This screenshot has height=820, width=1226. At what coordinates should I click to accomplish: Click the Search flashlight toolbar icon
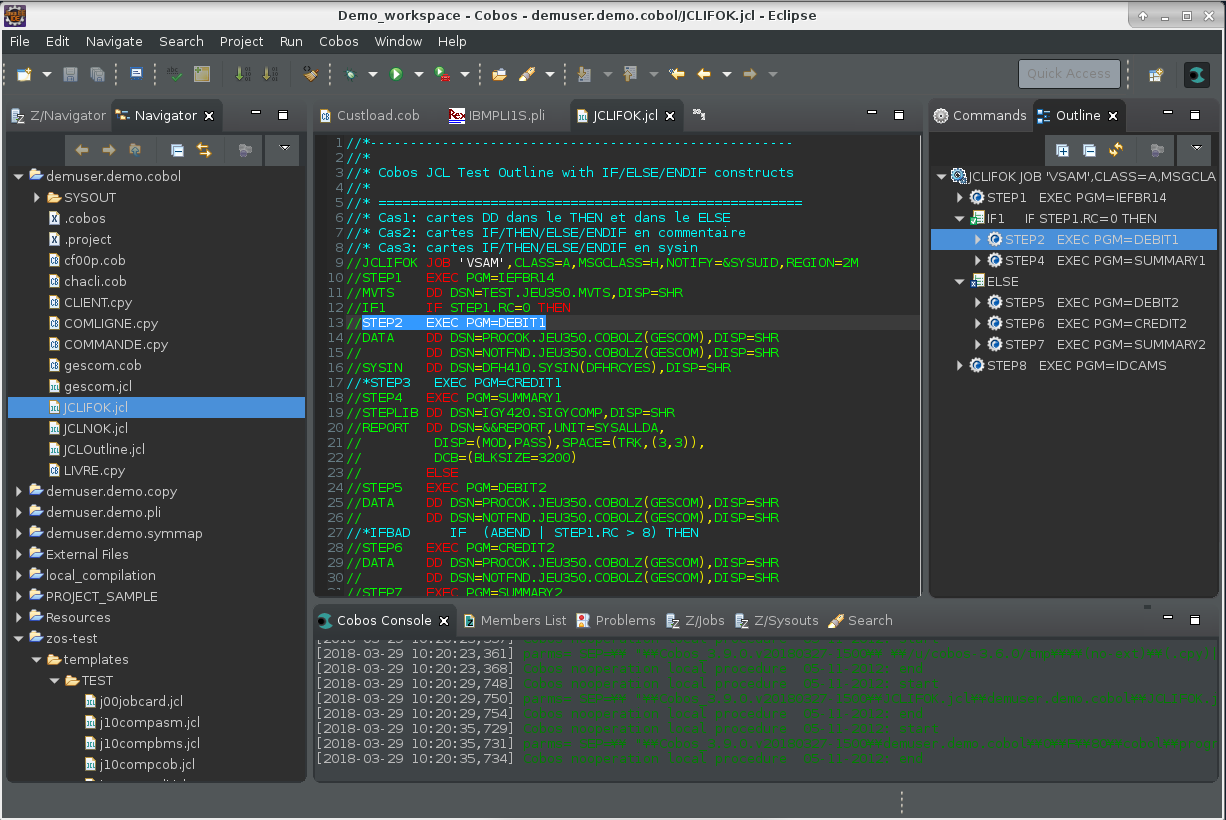pos(527,74)
